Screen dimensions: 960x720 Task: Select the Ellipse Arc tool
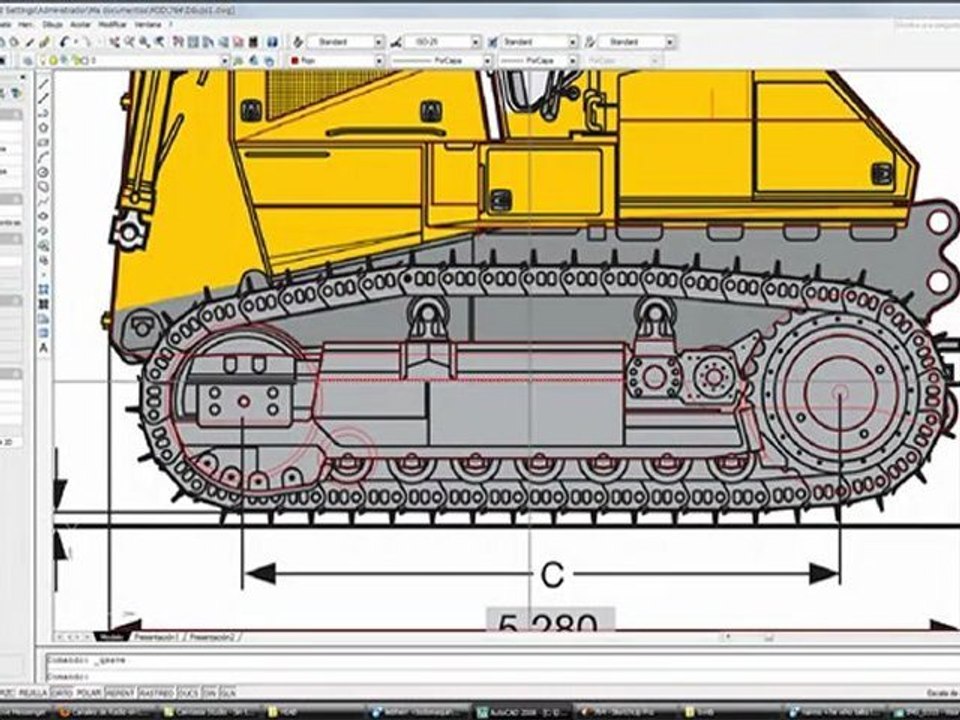(43, 231)
